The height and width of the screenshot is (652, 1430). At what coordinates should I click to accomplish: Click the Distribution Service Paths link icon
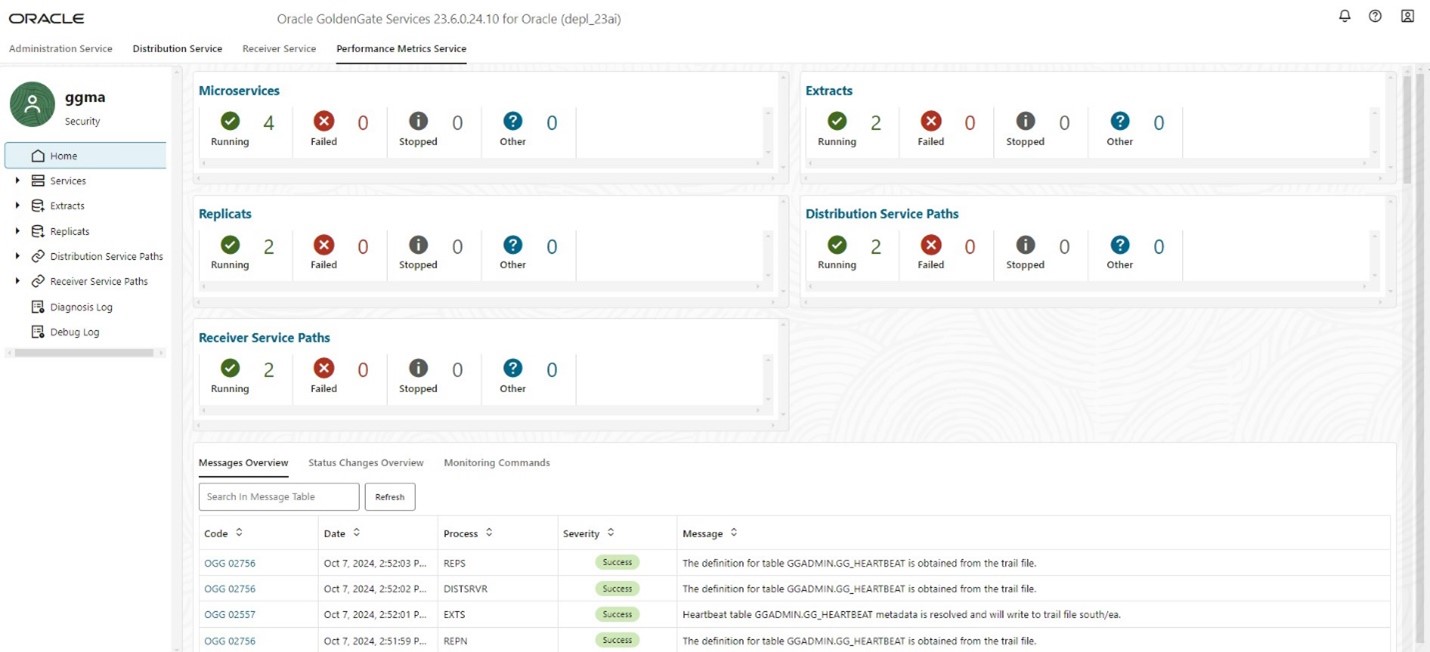click(38, 256)
